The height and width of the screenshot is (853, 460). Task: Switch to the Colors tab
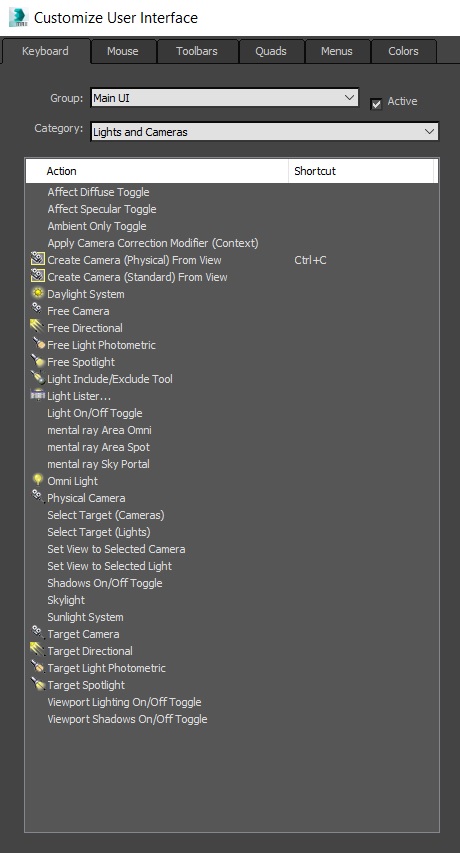pos(403,51)
